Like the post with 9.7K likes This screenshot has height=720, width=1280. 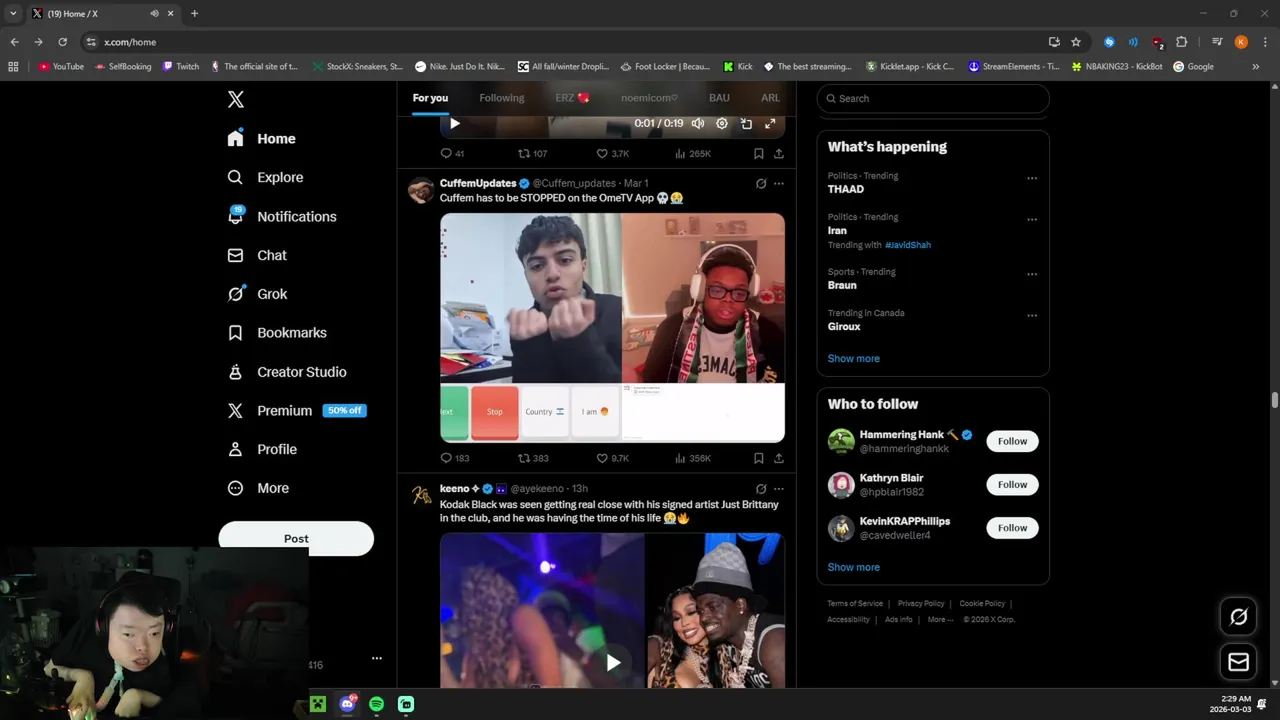coord(613,458)
